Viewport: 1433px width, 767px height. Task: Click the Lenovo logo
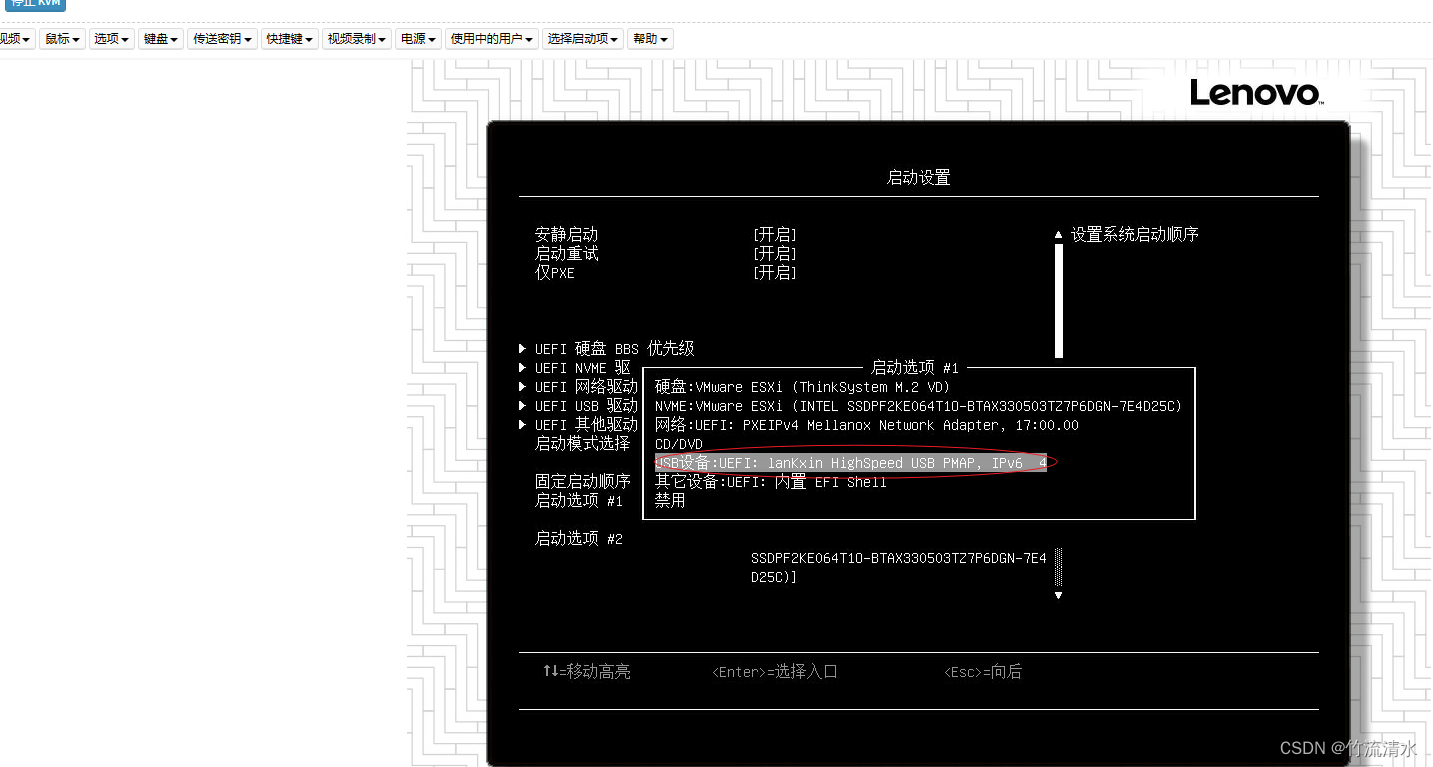tap(1257, 94)
